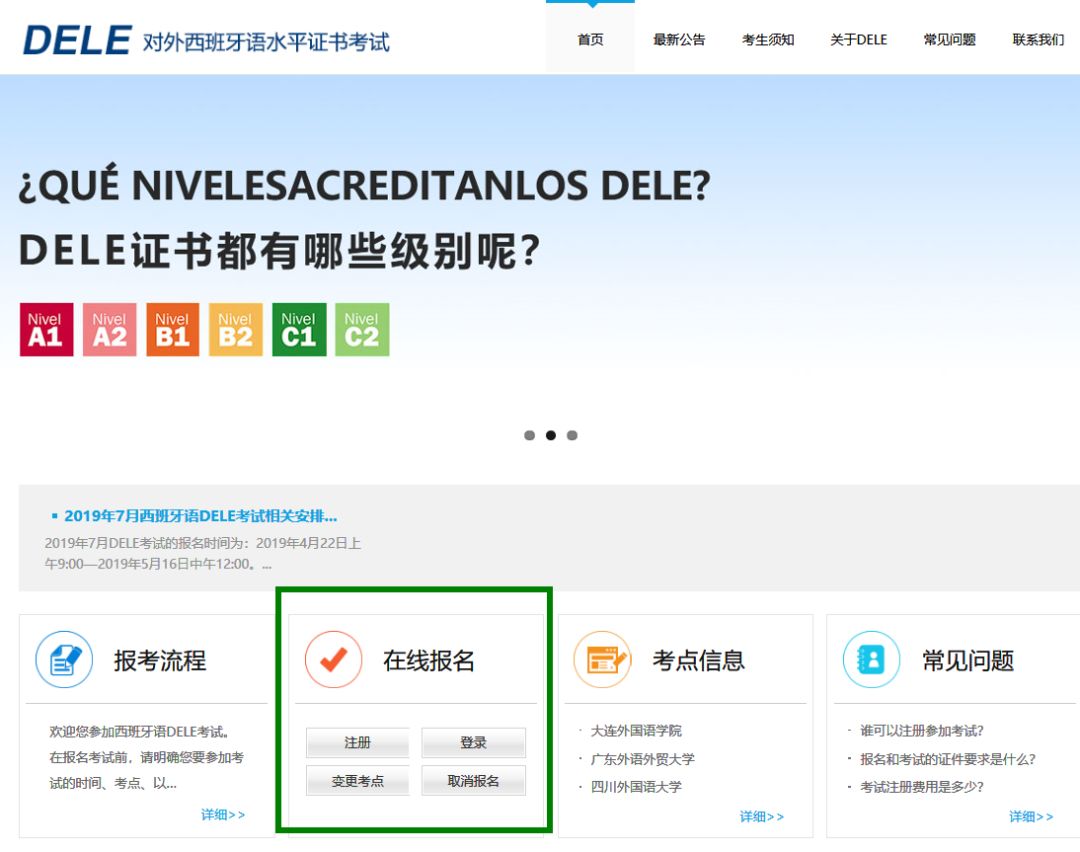Click the 在线报名 card heading
The image size is (1080, 852).
[428, 661]
